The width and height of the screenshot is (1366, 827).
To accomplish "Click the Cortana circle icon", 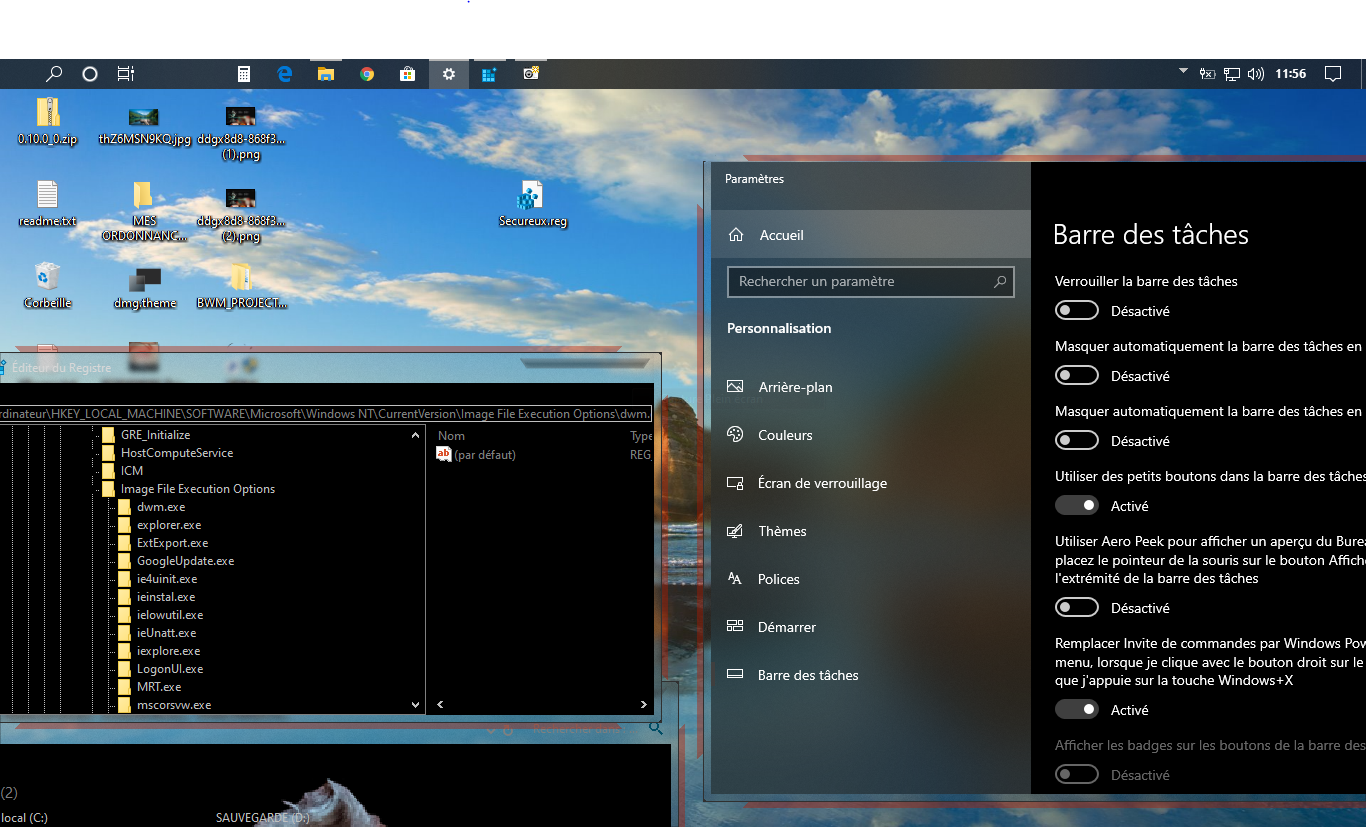I will point(90,74).
